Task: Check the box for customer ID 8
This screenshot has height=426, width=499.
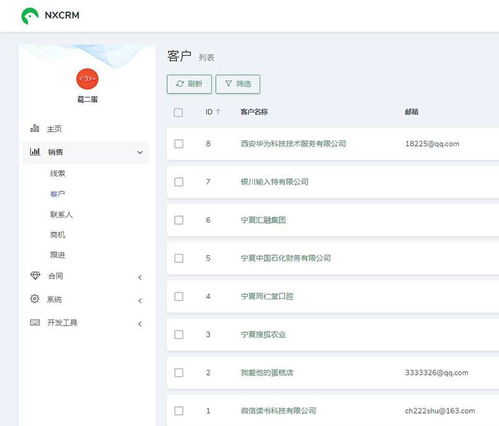Action: 179,144
